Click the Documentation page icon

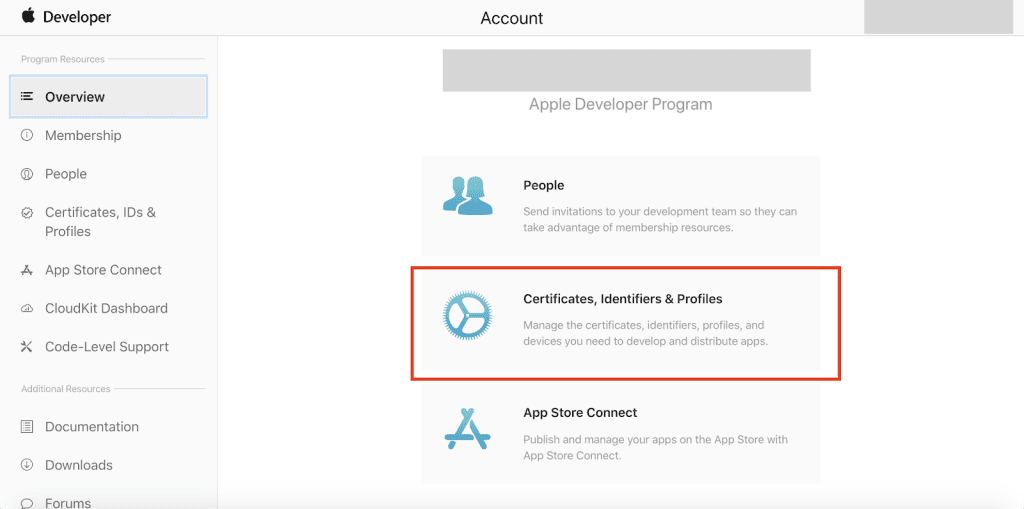pos(27,427)
